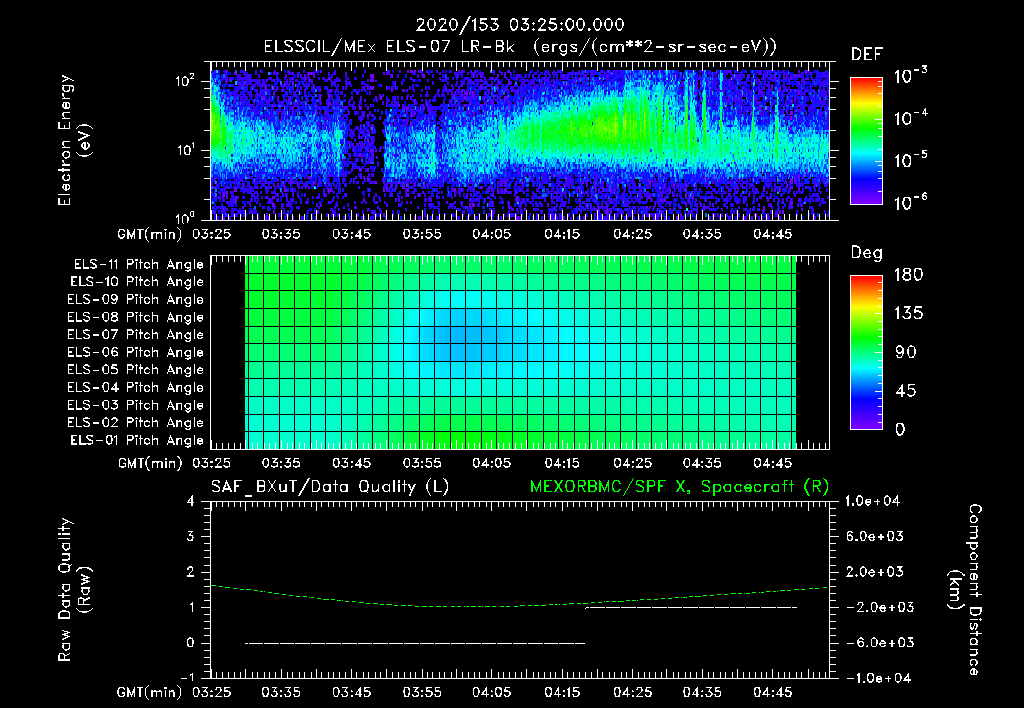Click the 04:05 time tick under the electron spectrogram

492,234
